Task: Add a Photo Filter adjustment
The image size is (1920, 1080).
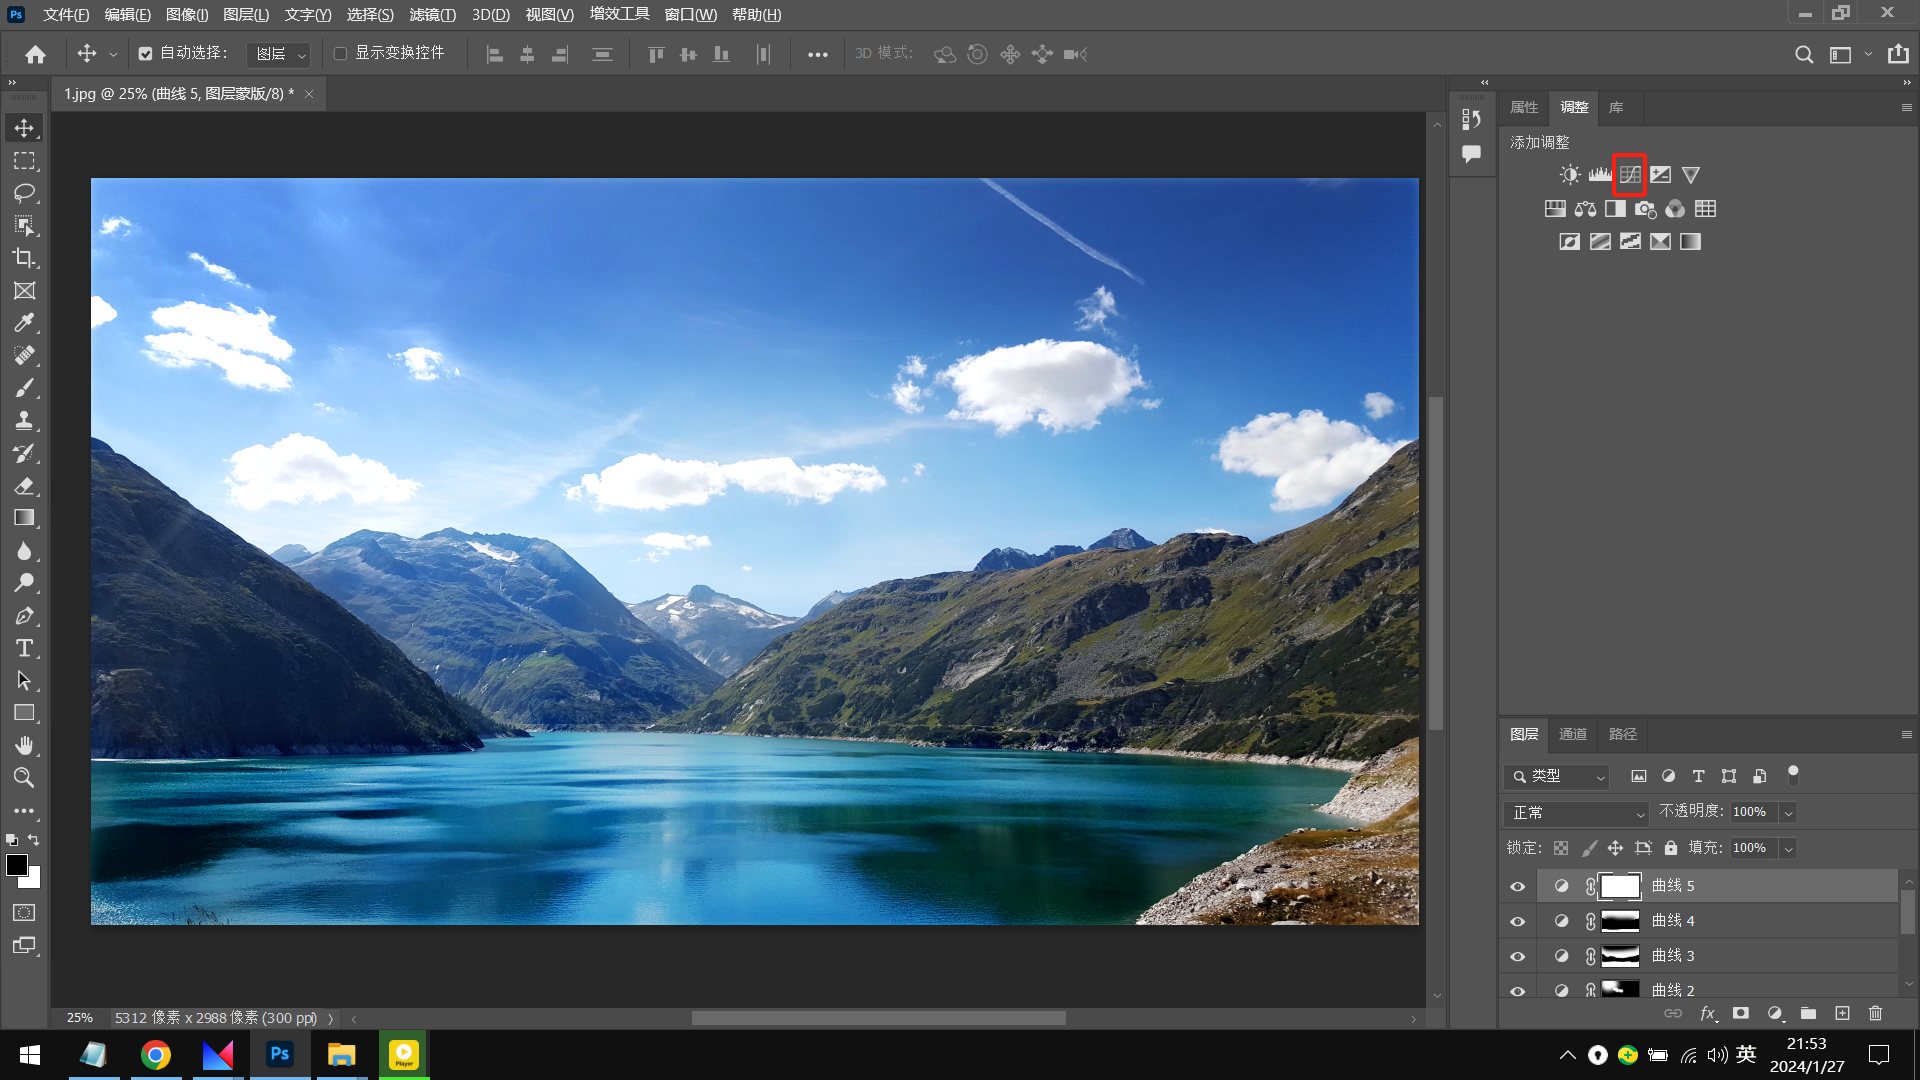Action: (1645, 209)
